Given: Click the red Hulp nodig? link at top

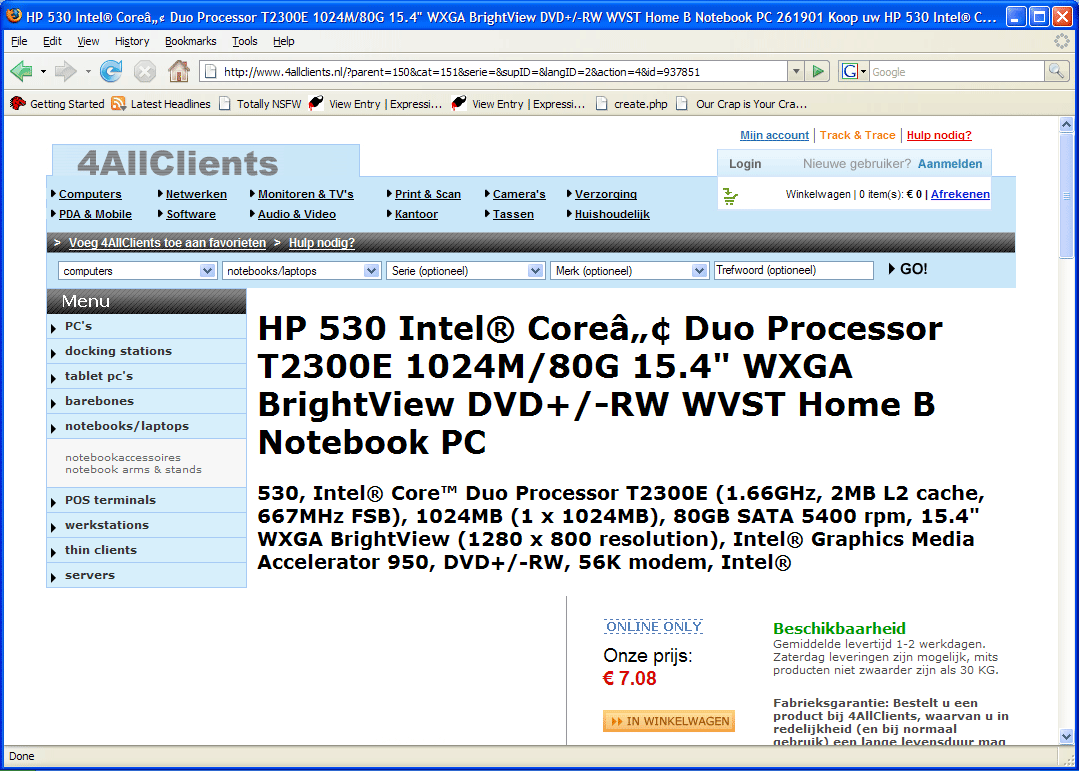Looking at the screenshot, I should (x=939, y=135).
